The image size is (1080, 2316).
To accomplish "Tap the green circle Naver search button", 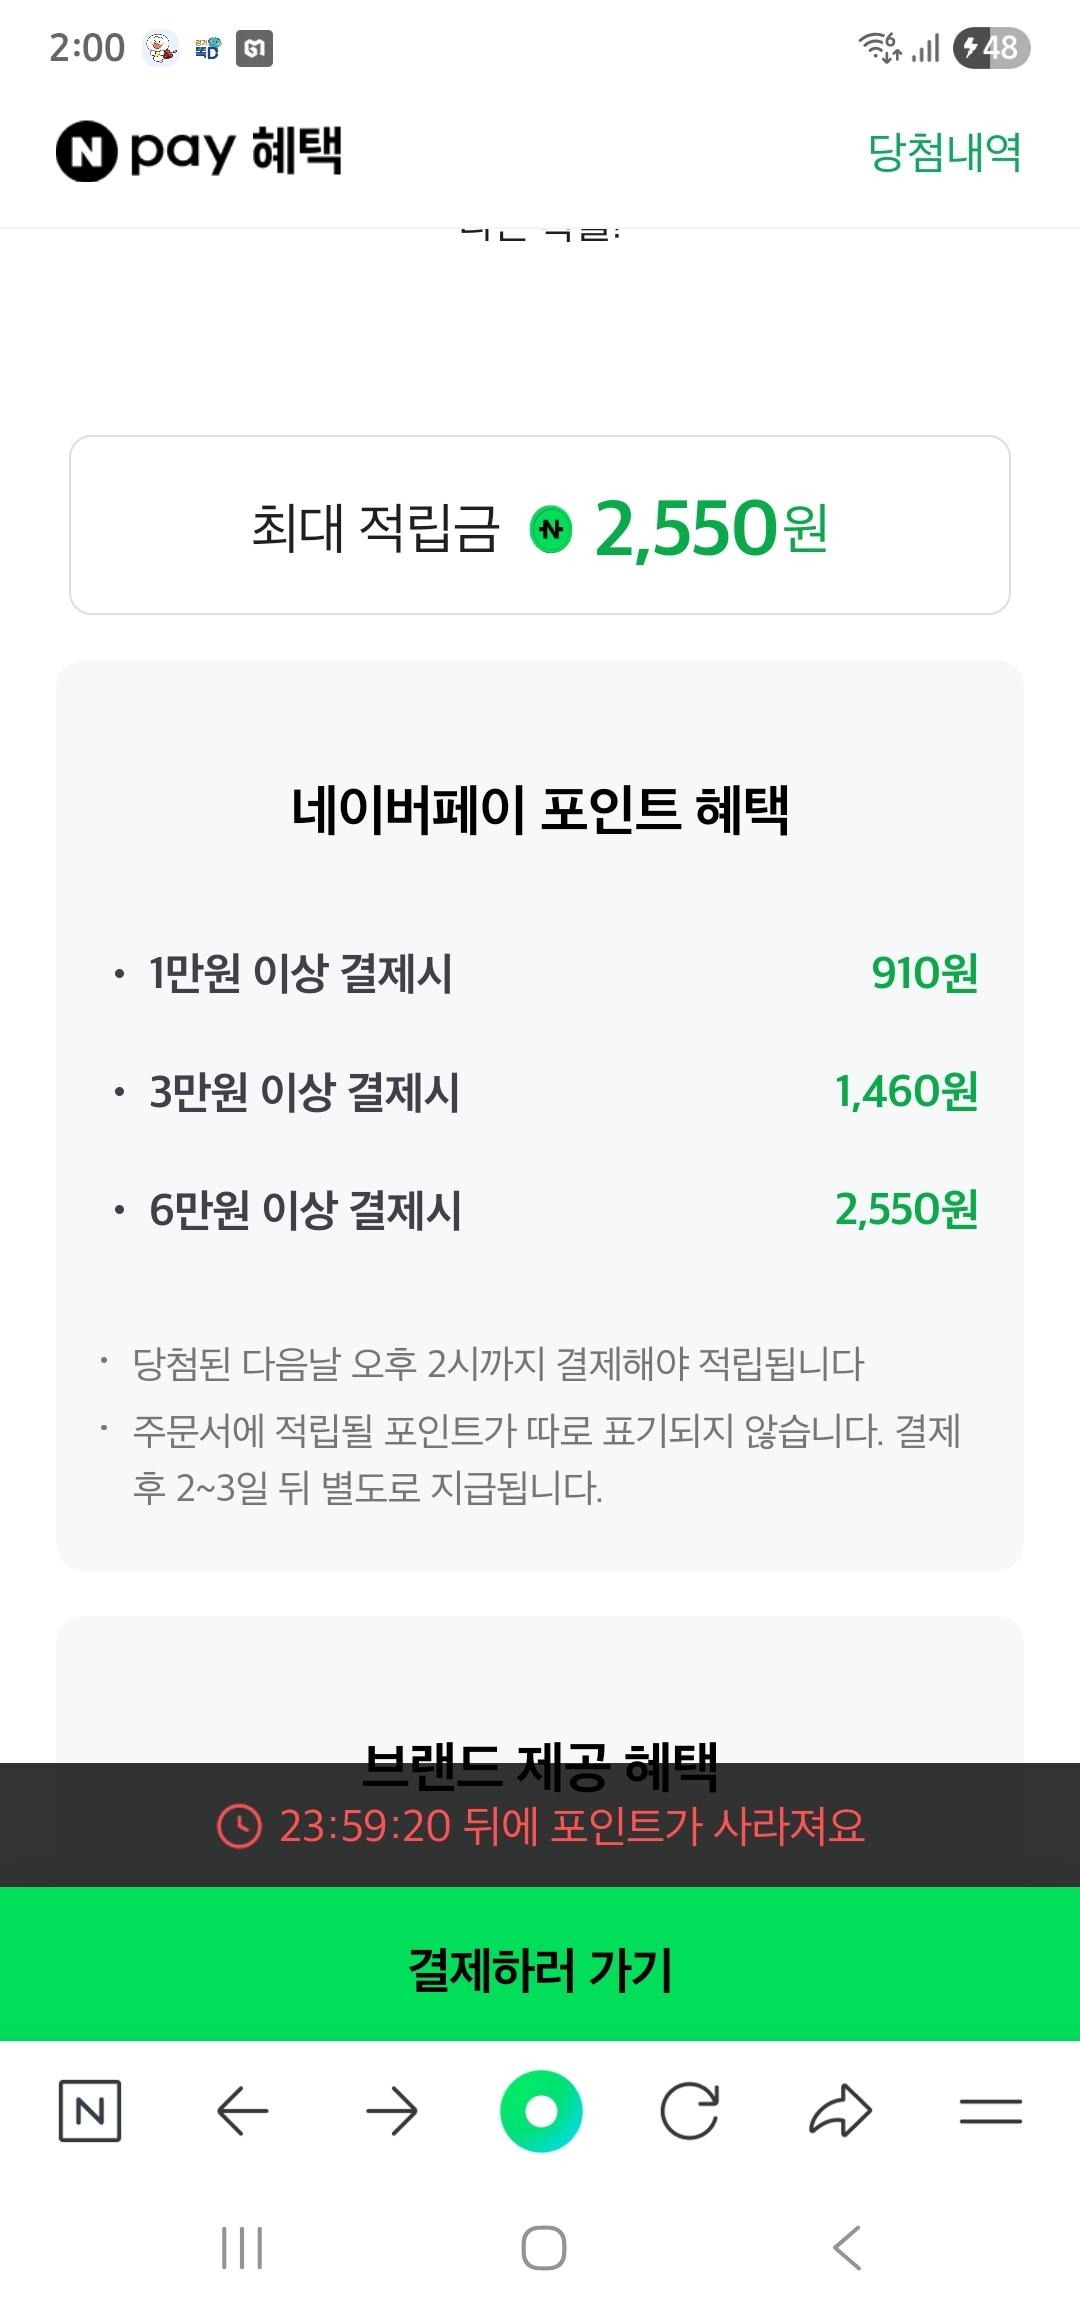I will (541, 2111).
